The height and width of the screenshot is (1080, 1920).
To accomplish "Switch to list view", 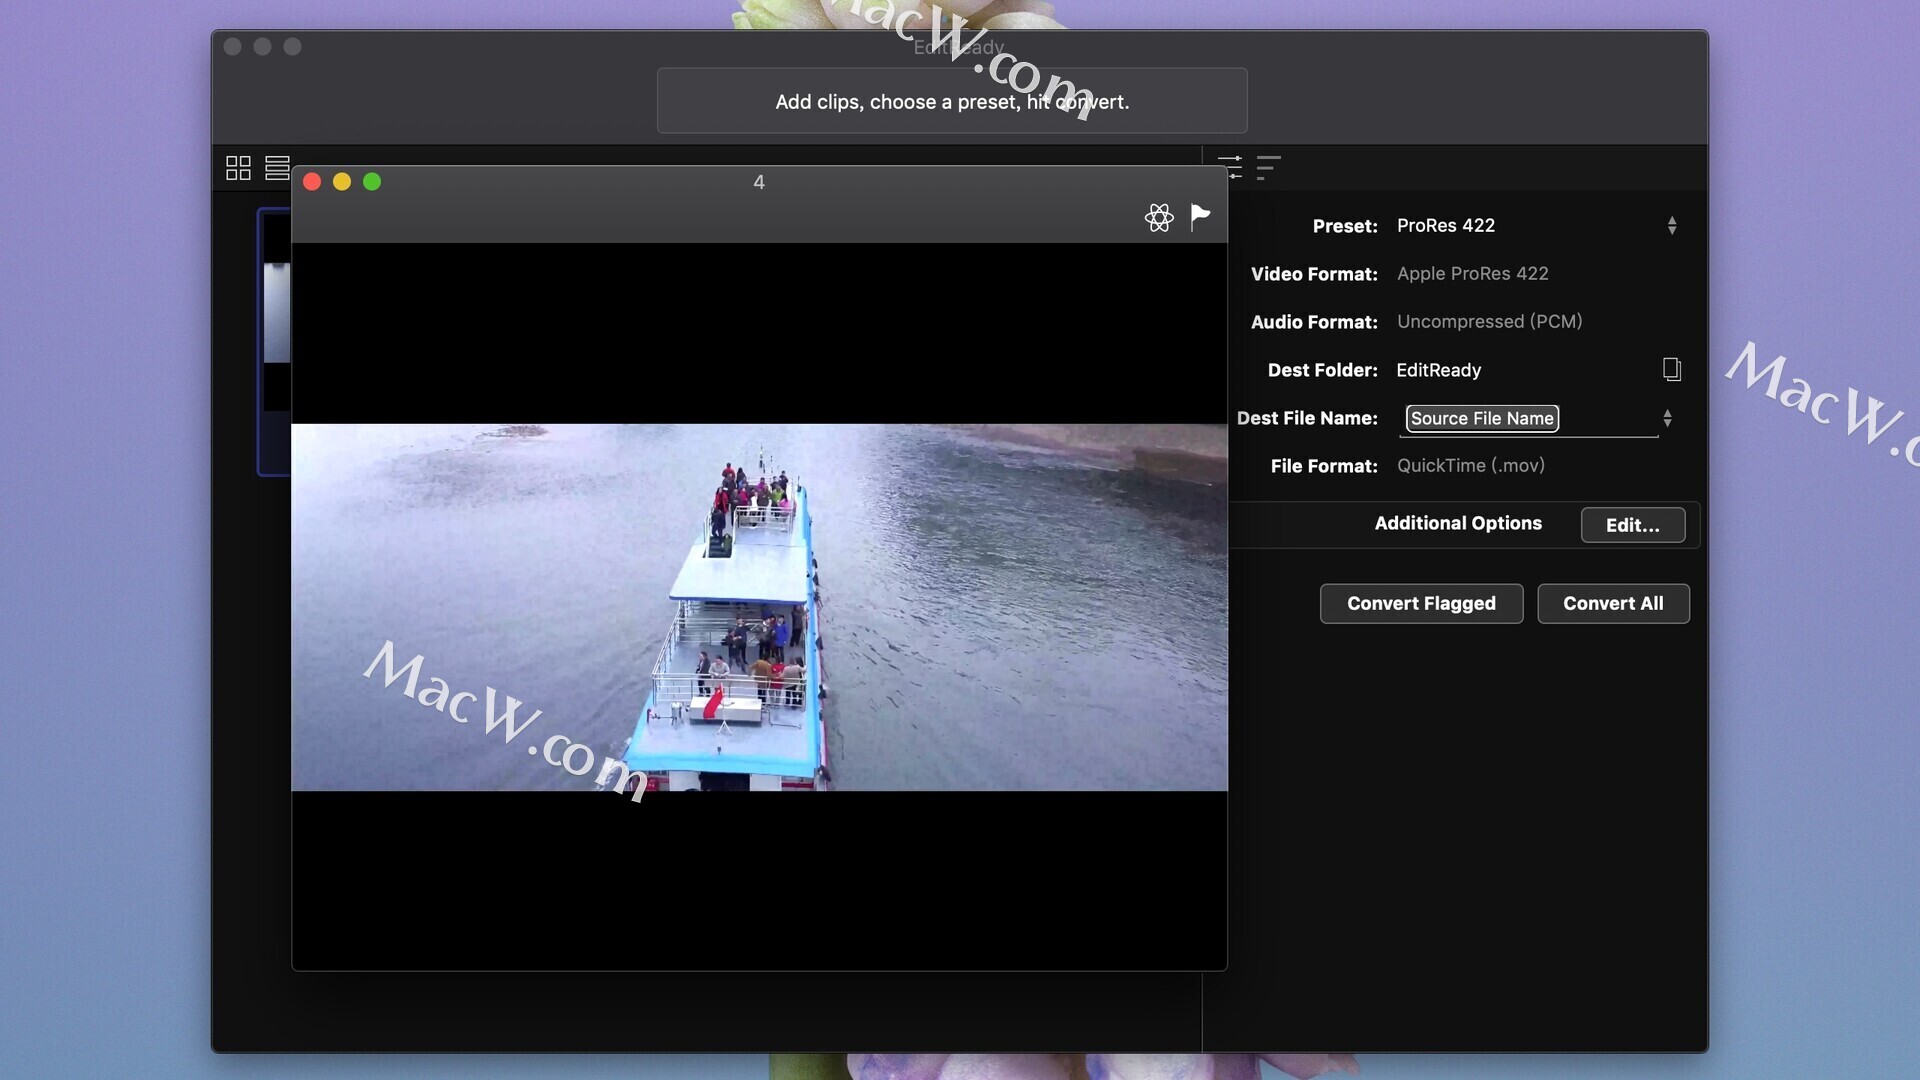I will pyautogui.click(x=277, y=168).
